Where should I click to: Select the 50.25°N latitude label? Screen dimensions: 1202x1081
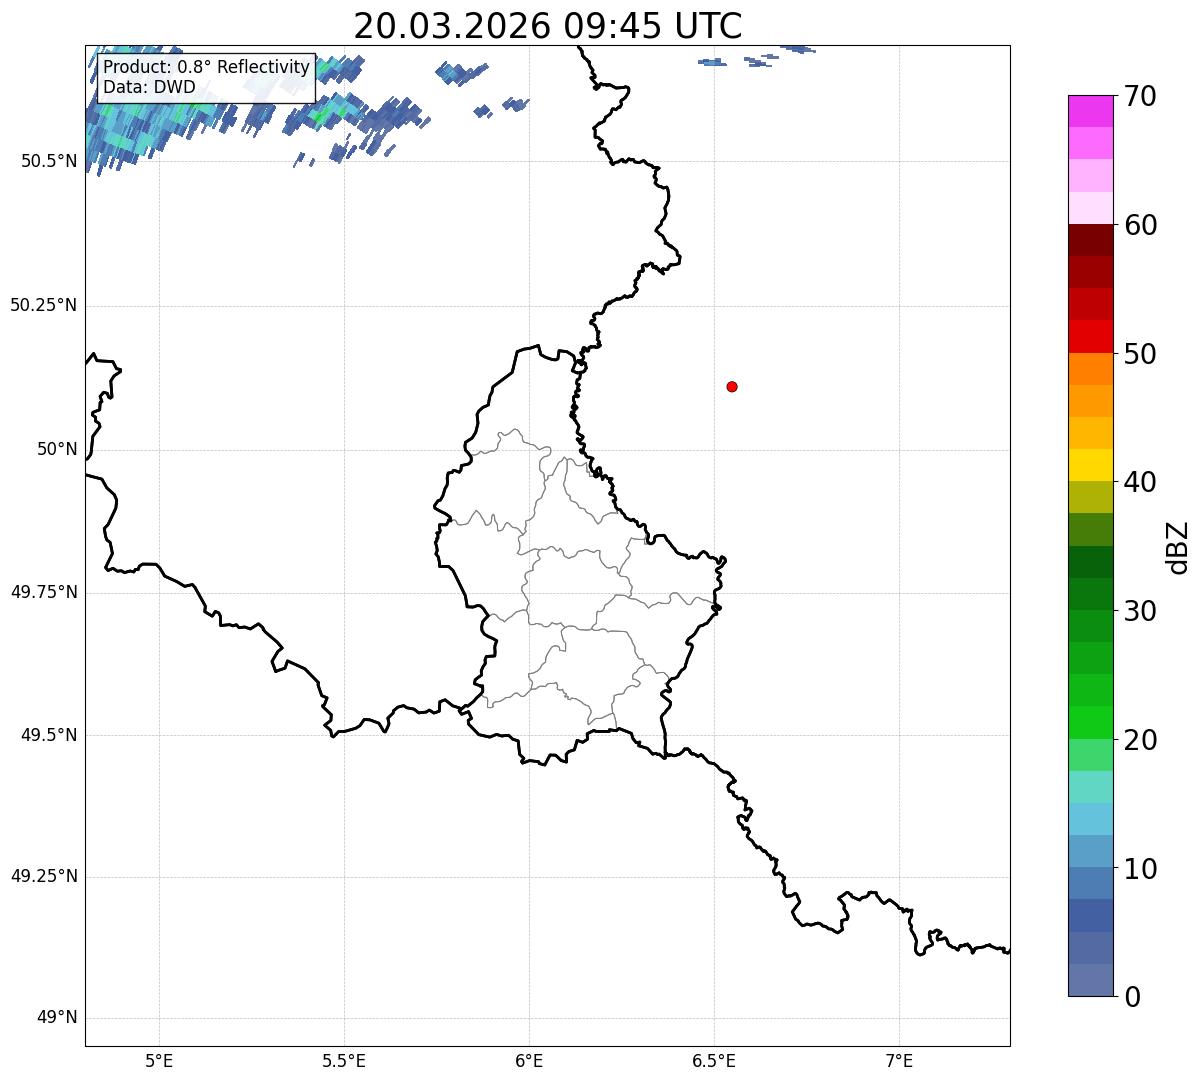click(x=44, y=305)
